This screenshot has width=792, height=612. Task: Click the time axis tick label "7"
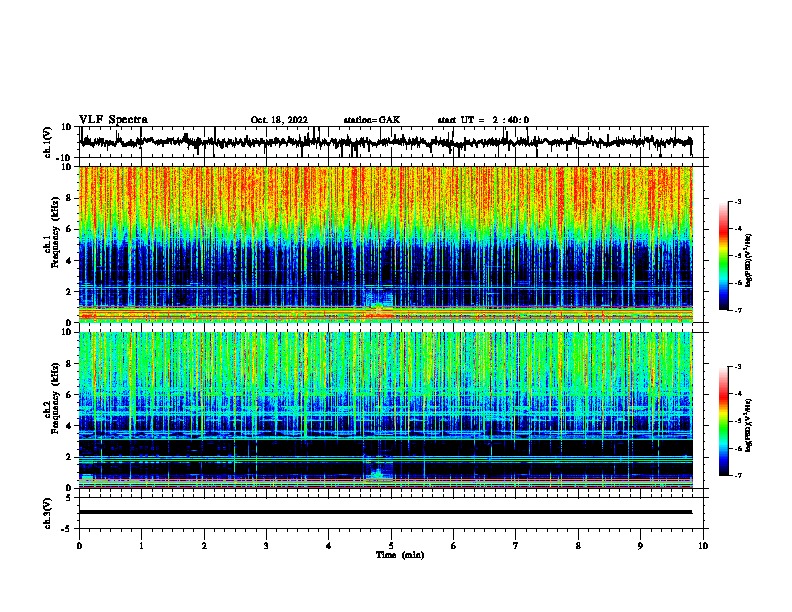pos(516,546)
